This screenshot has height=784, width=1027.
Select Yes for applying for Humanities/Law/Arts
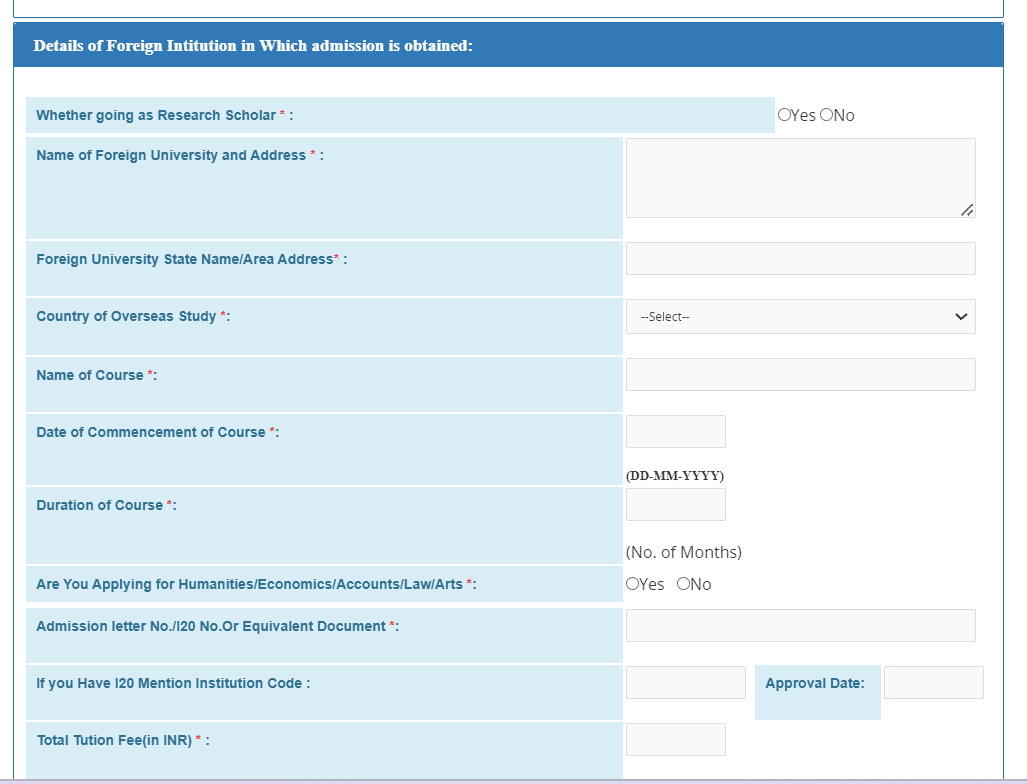(x=631, y=584)
